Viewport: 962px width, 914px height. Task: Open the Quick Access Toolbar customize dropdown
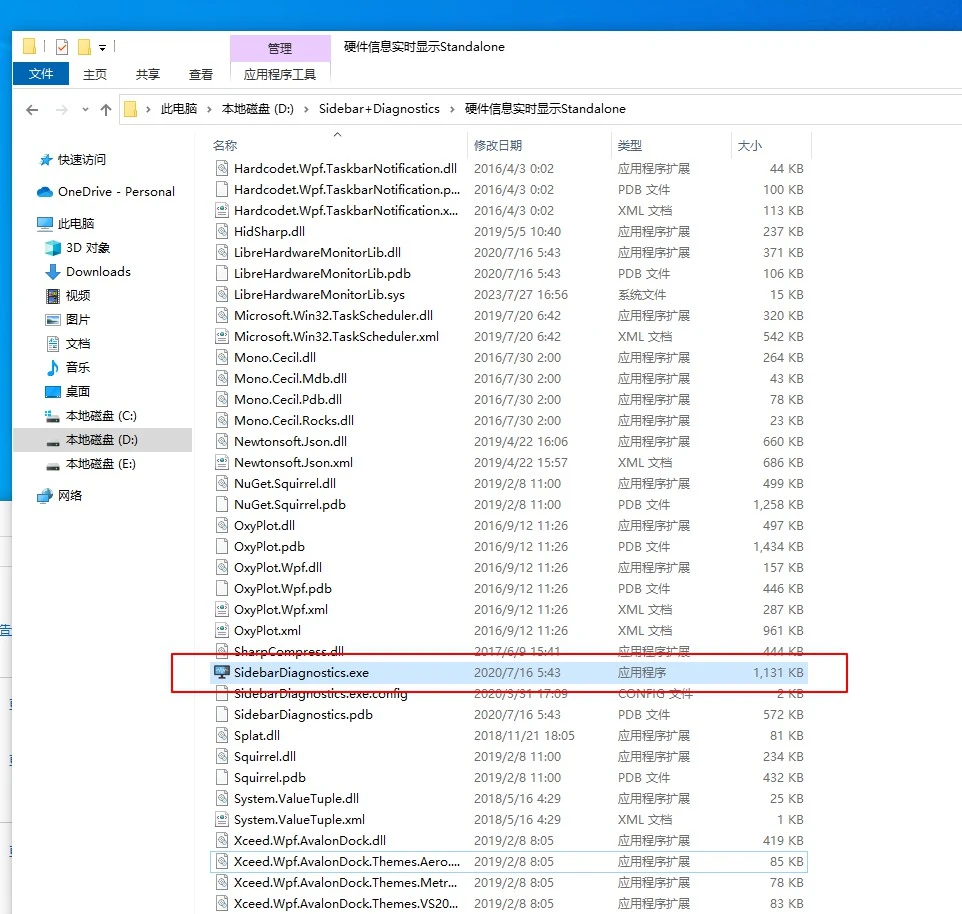pyautogui.click(x=103, y=47)
